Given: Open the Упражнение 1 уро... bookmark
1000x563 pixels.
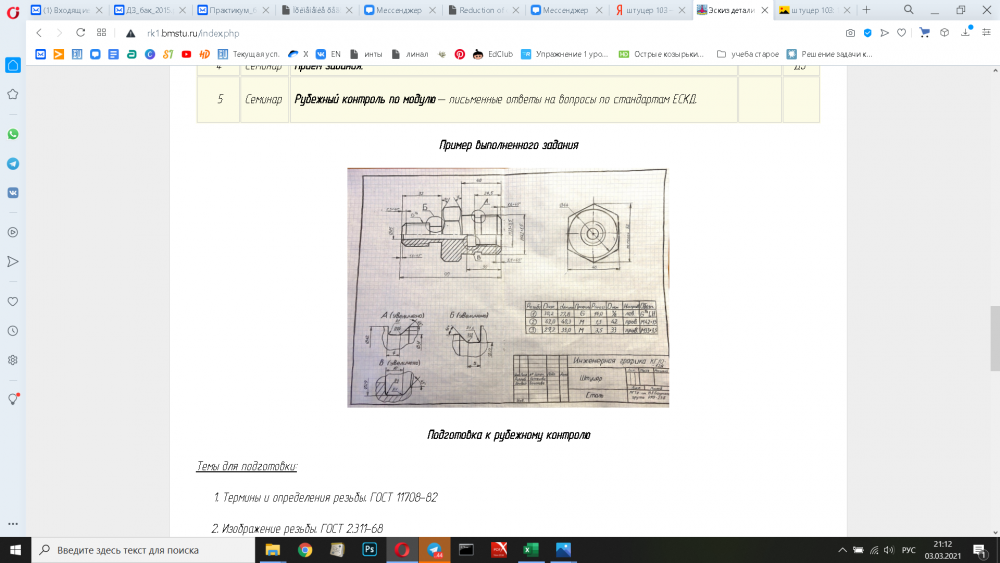Looking at the screenshot, I should (x=564, y=54).
